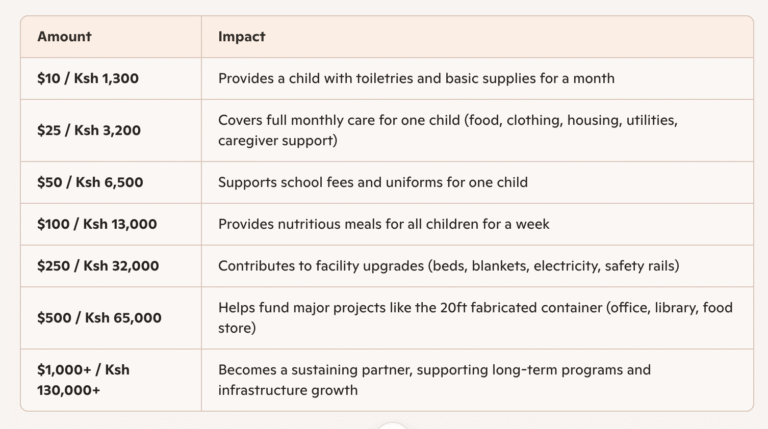
Task: Select the $50 / Ksh 6,500 amount cell
Action: tap(89, 182)
